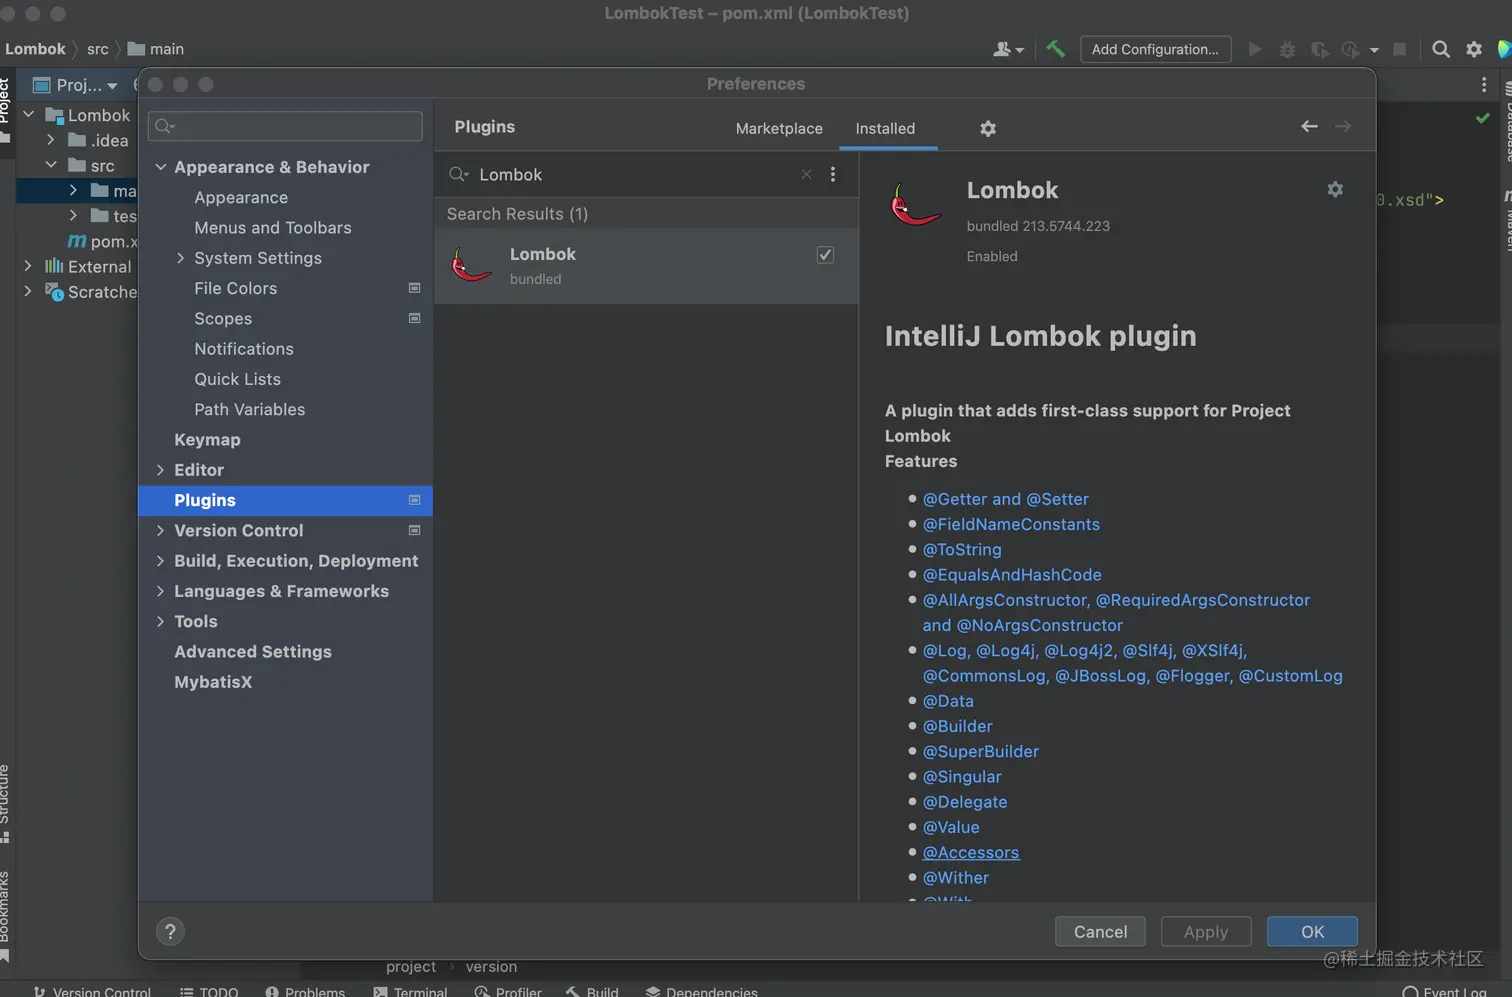Open plugin search options three-dot menu
1512x997 pixels.
833,174
